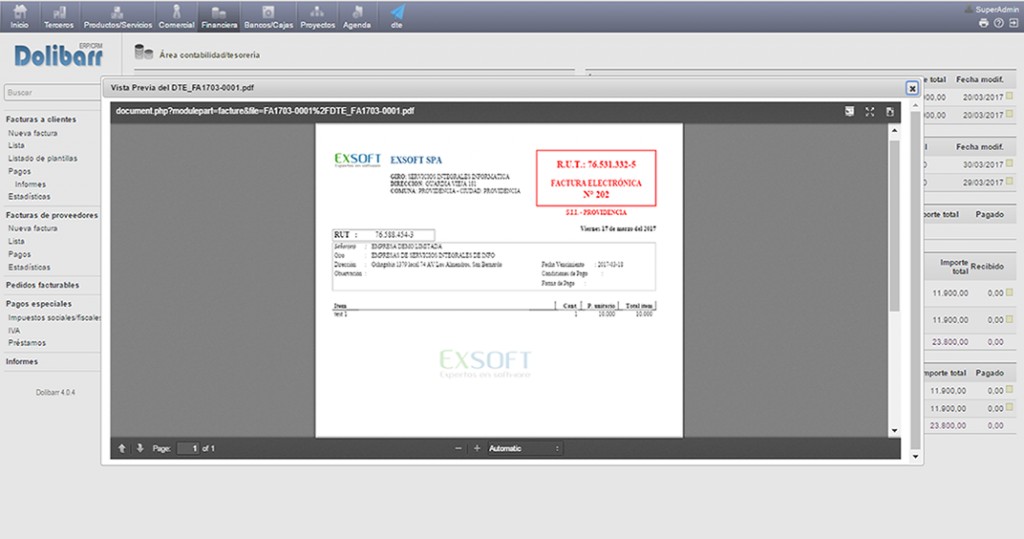The image size is (1024, 539).
Task: Open Facturas de proveedores section
Action: [x=52, y=215]
